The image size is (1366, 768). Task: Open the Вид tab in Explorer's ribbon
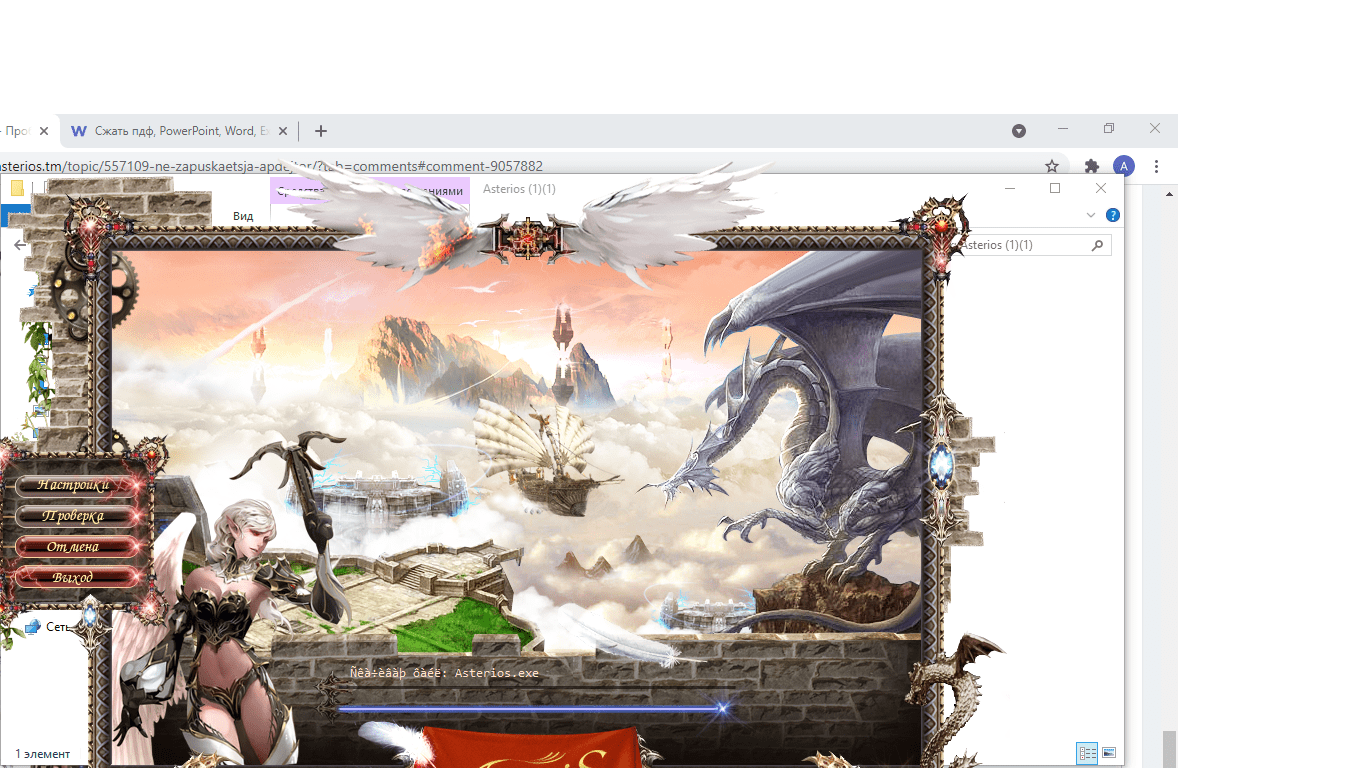coord(243,216)
